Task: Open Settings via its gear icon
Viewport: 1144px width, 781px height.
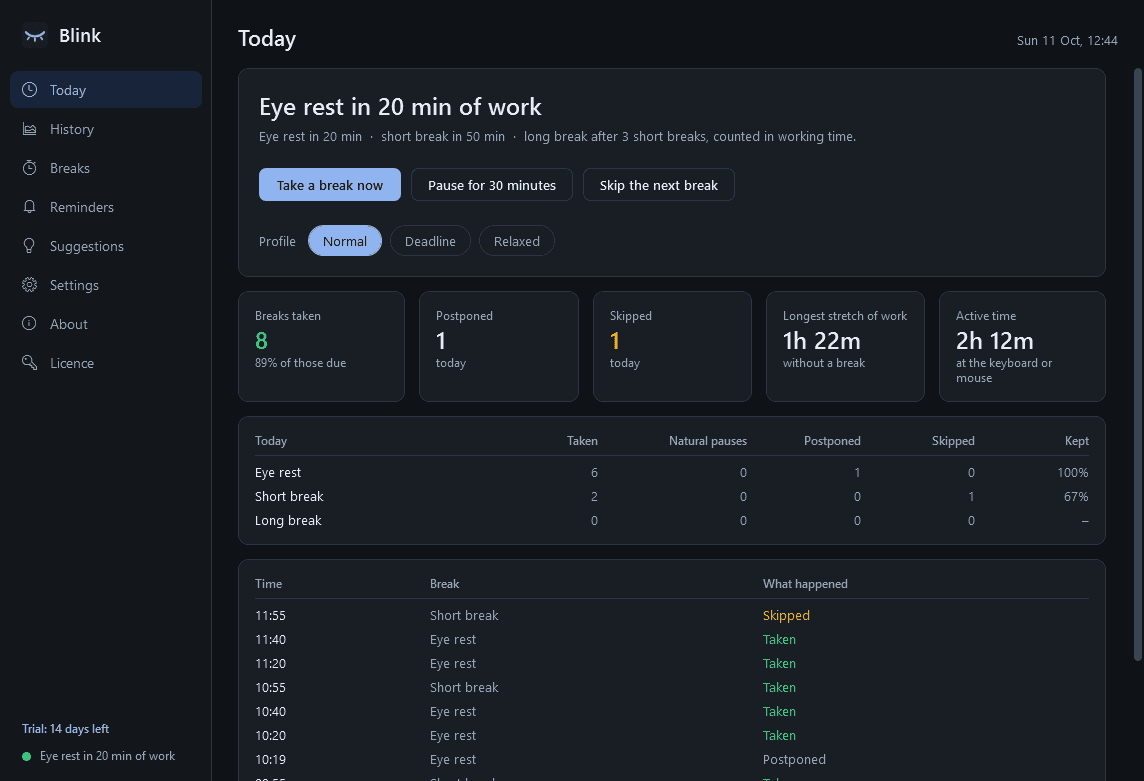Action: tap(29, 285)
